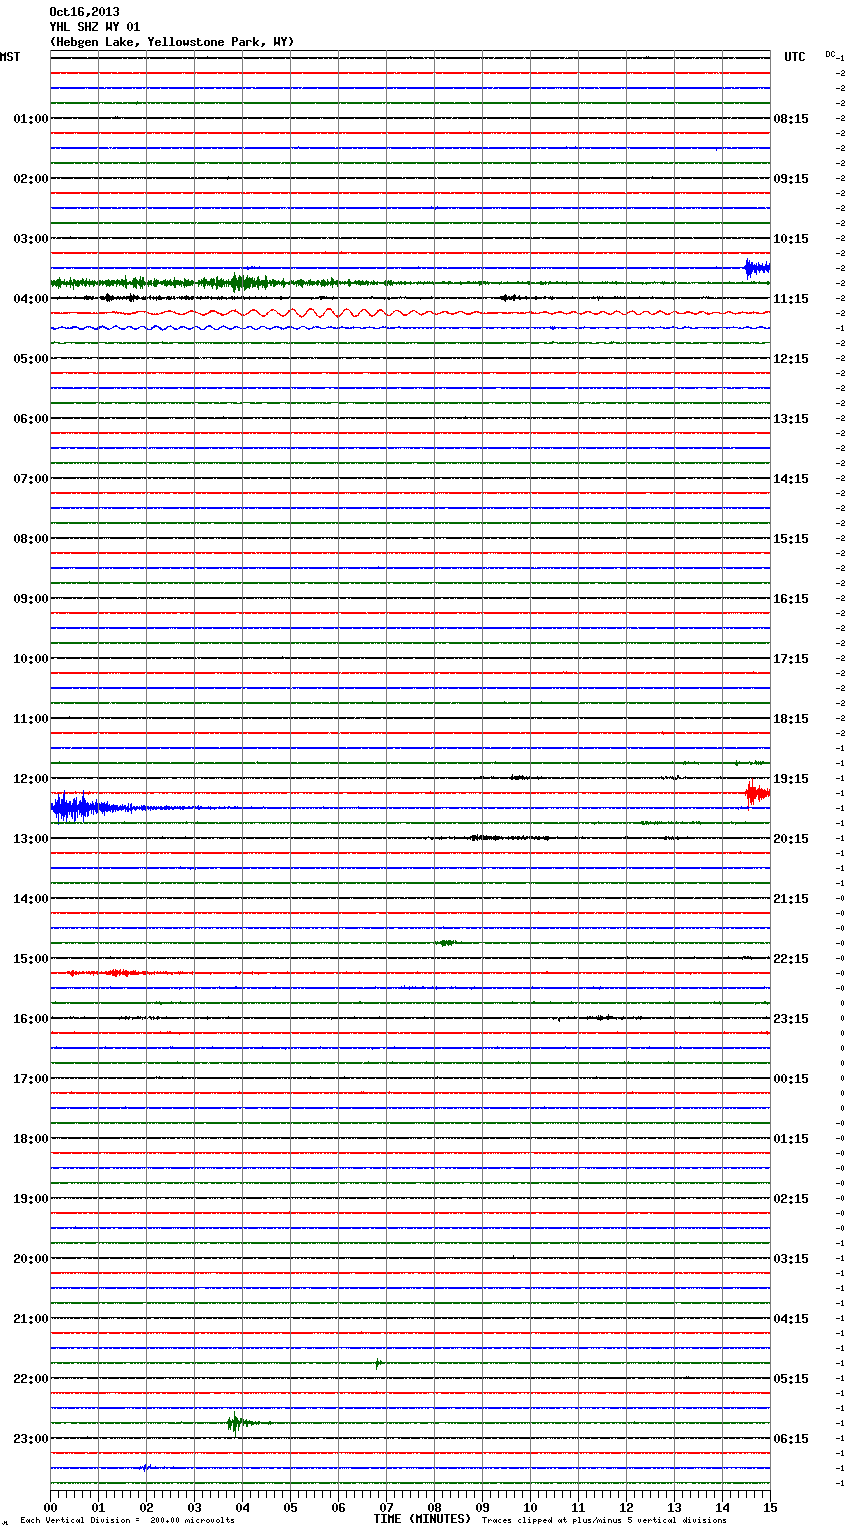Click the Hebgen Lake, Yellowstone Park location title
Viewport: 850px width, 1534px height.
(x=172, y=42)
